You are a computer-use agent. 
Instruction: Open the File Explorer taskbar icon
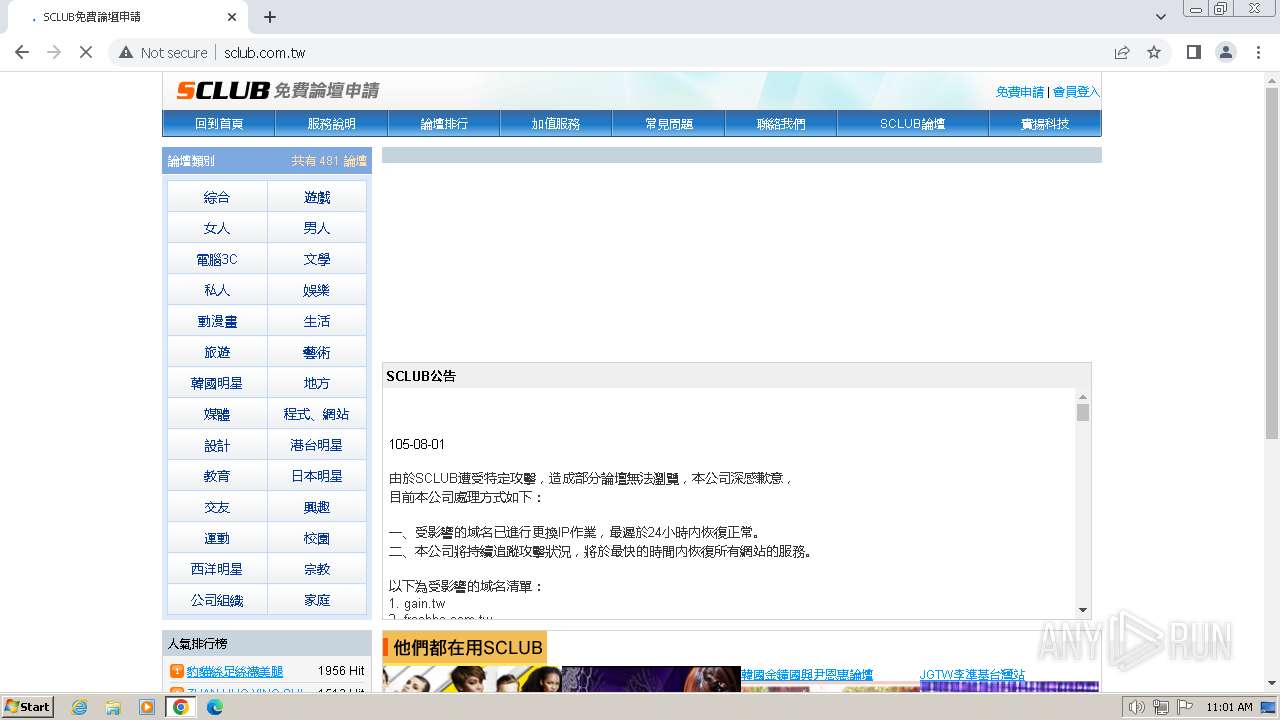113,707
